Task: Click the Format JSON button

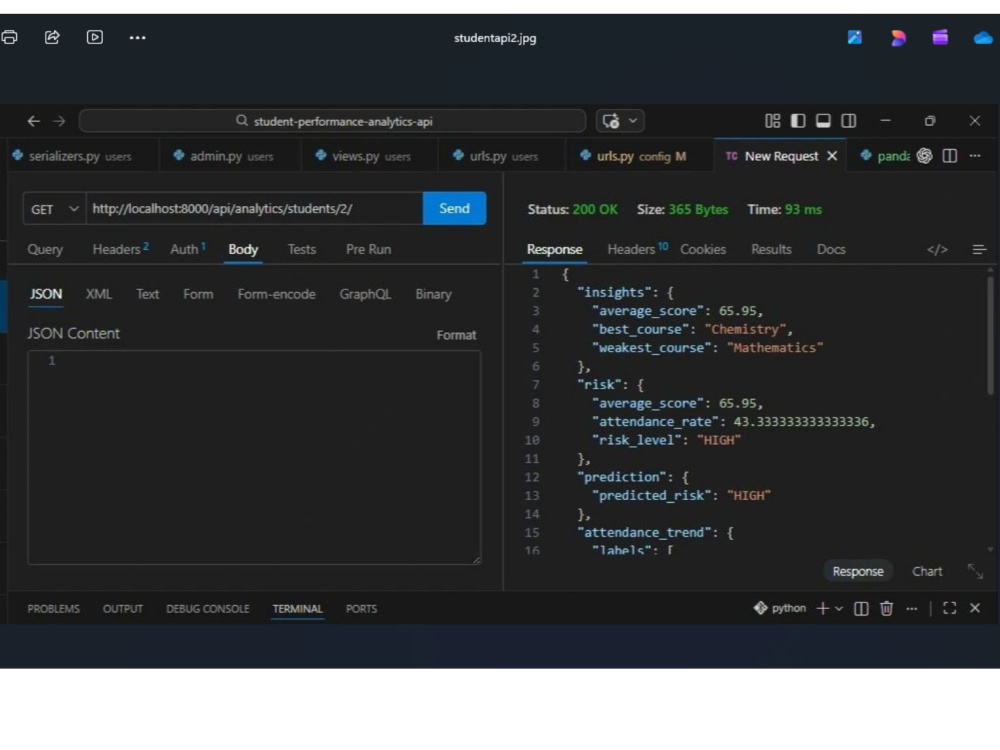Action: click(456, 335)
